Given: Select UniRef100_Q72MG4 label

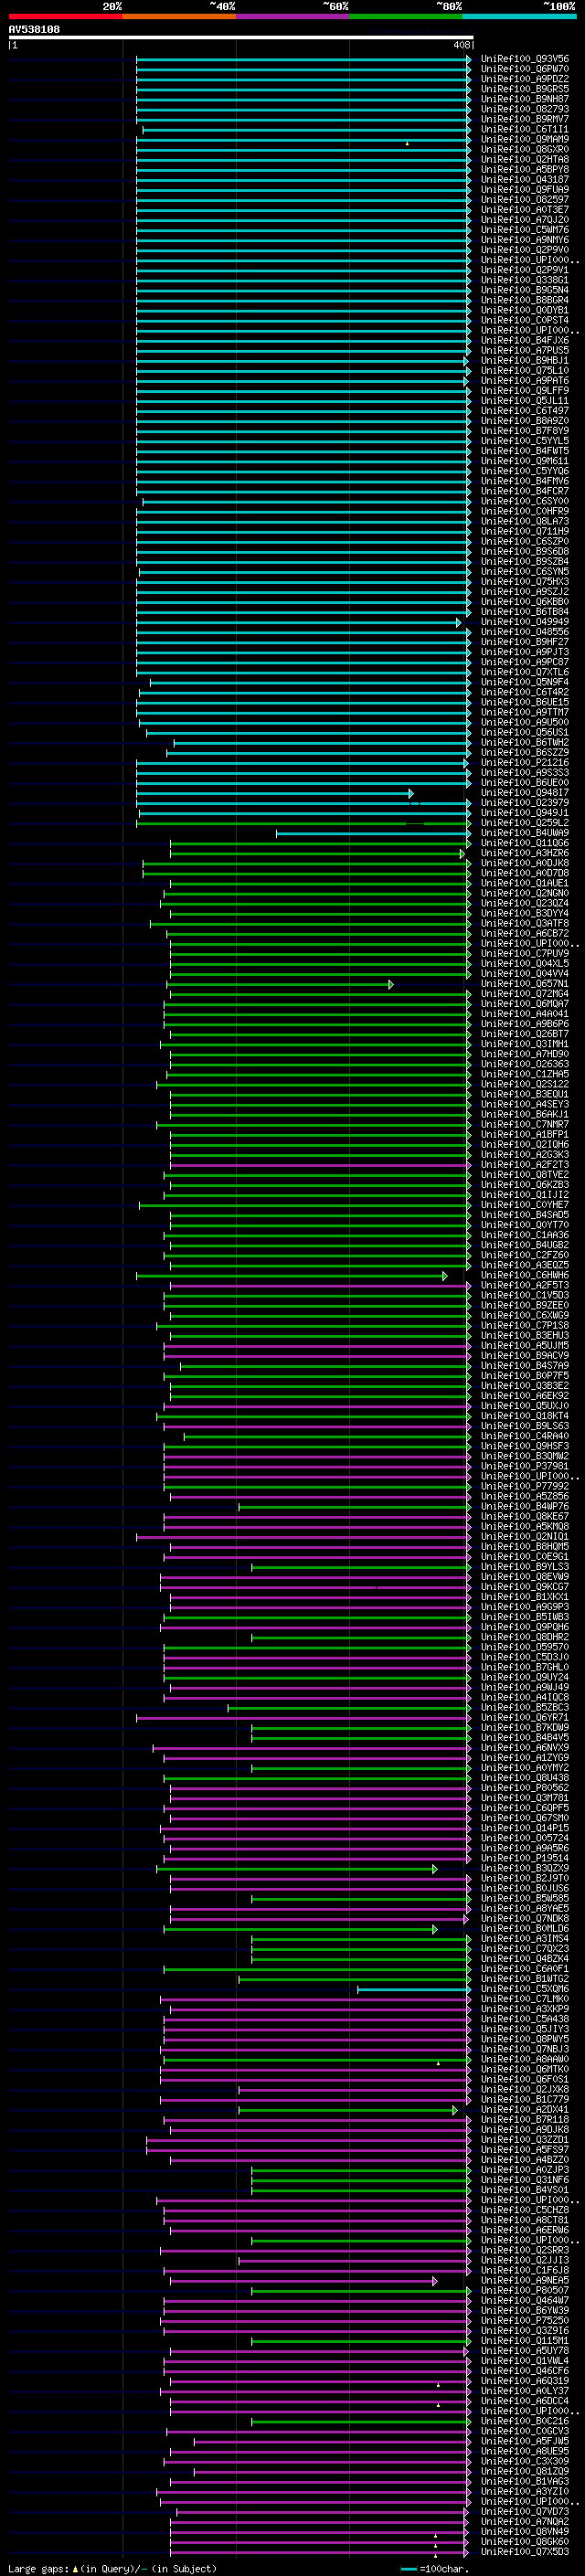Looking at the screenshot, I should [525, 994].
